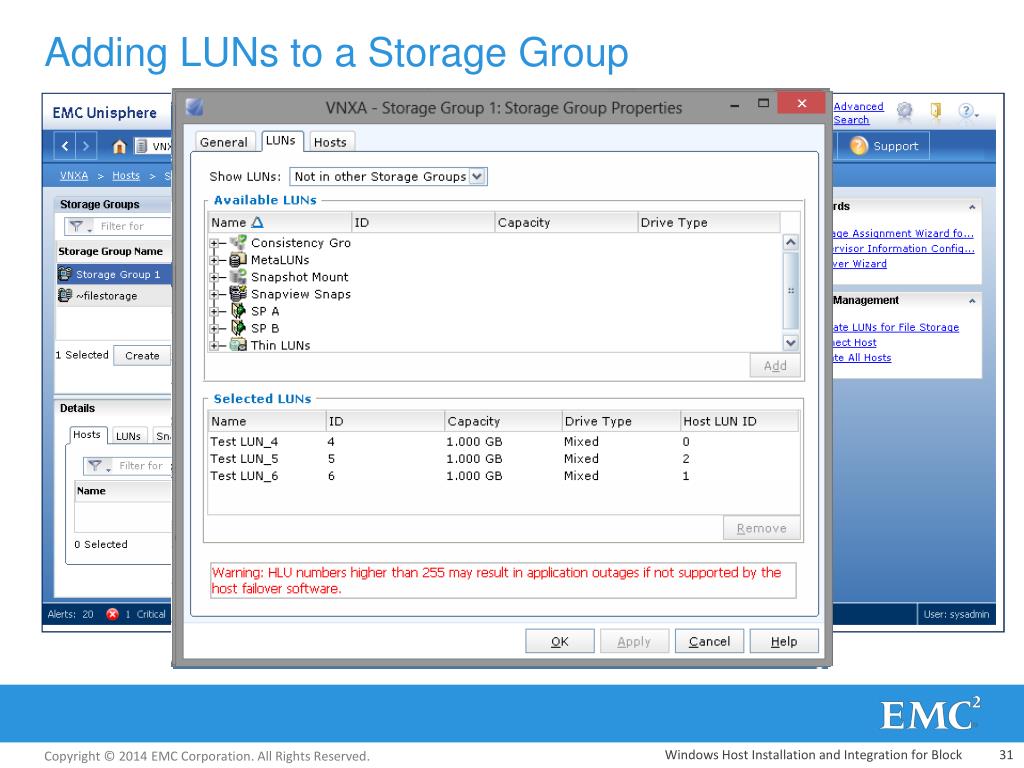Select the LUNs tab under Details

(x=128, y=436)
